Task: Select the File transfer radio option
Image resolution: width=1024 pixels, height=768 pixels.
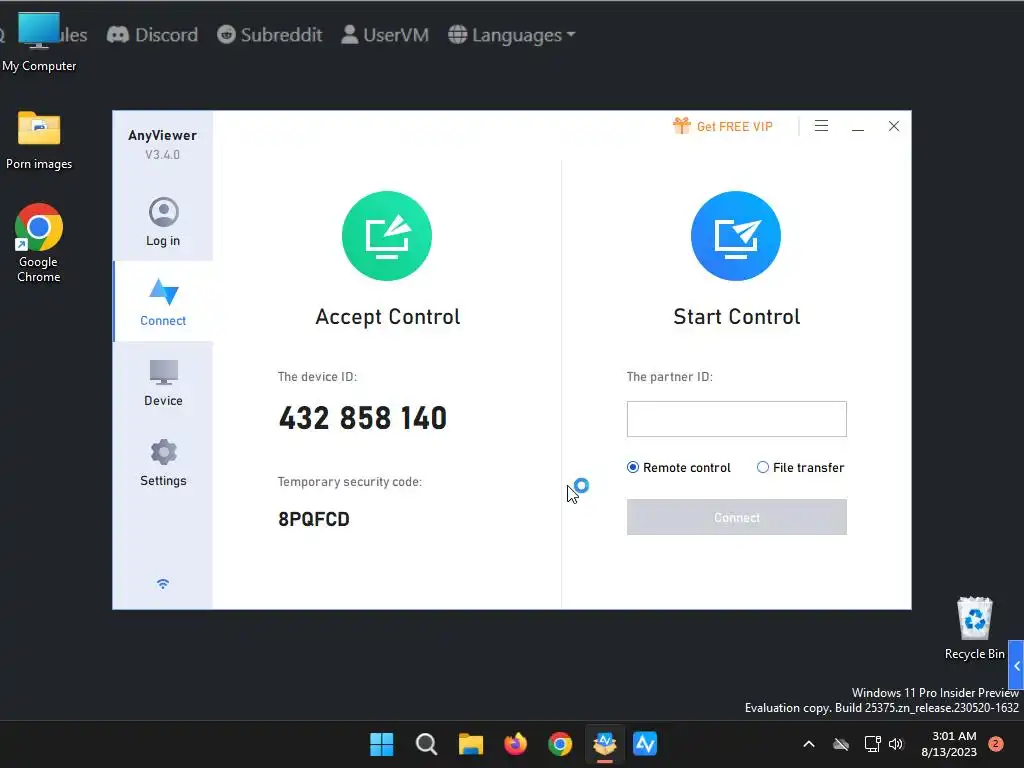Action: pyautogui.click(x=801, y=468)
